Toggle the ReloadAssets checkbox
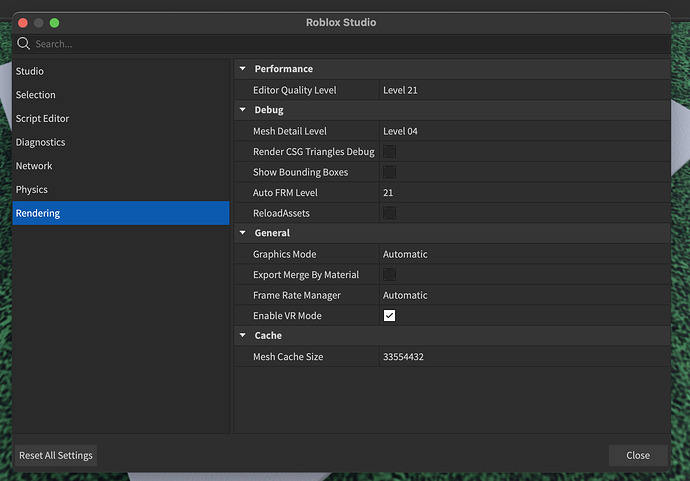The width and height of the screenshot is (690, 481). pos(389,213)
